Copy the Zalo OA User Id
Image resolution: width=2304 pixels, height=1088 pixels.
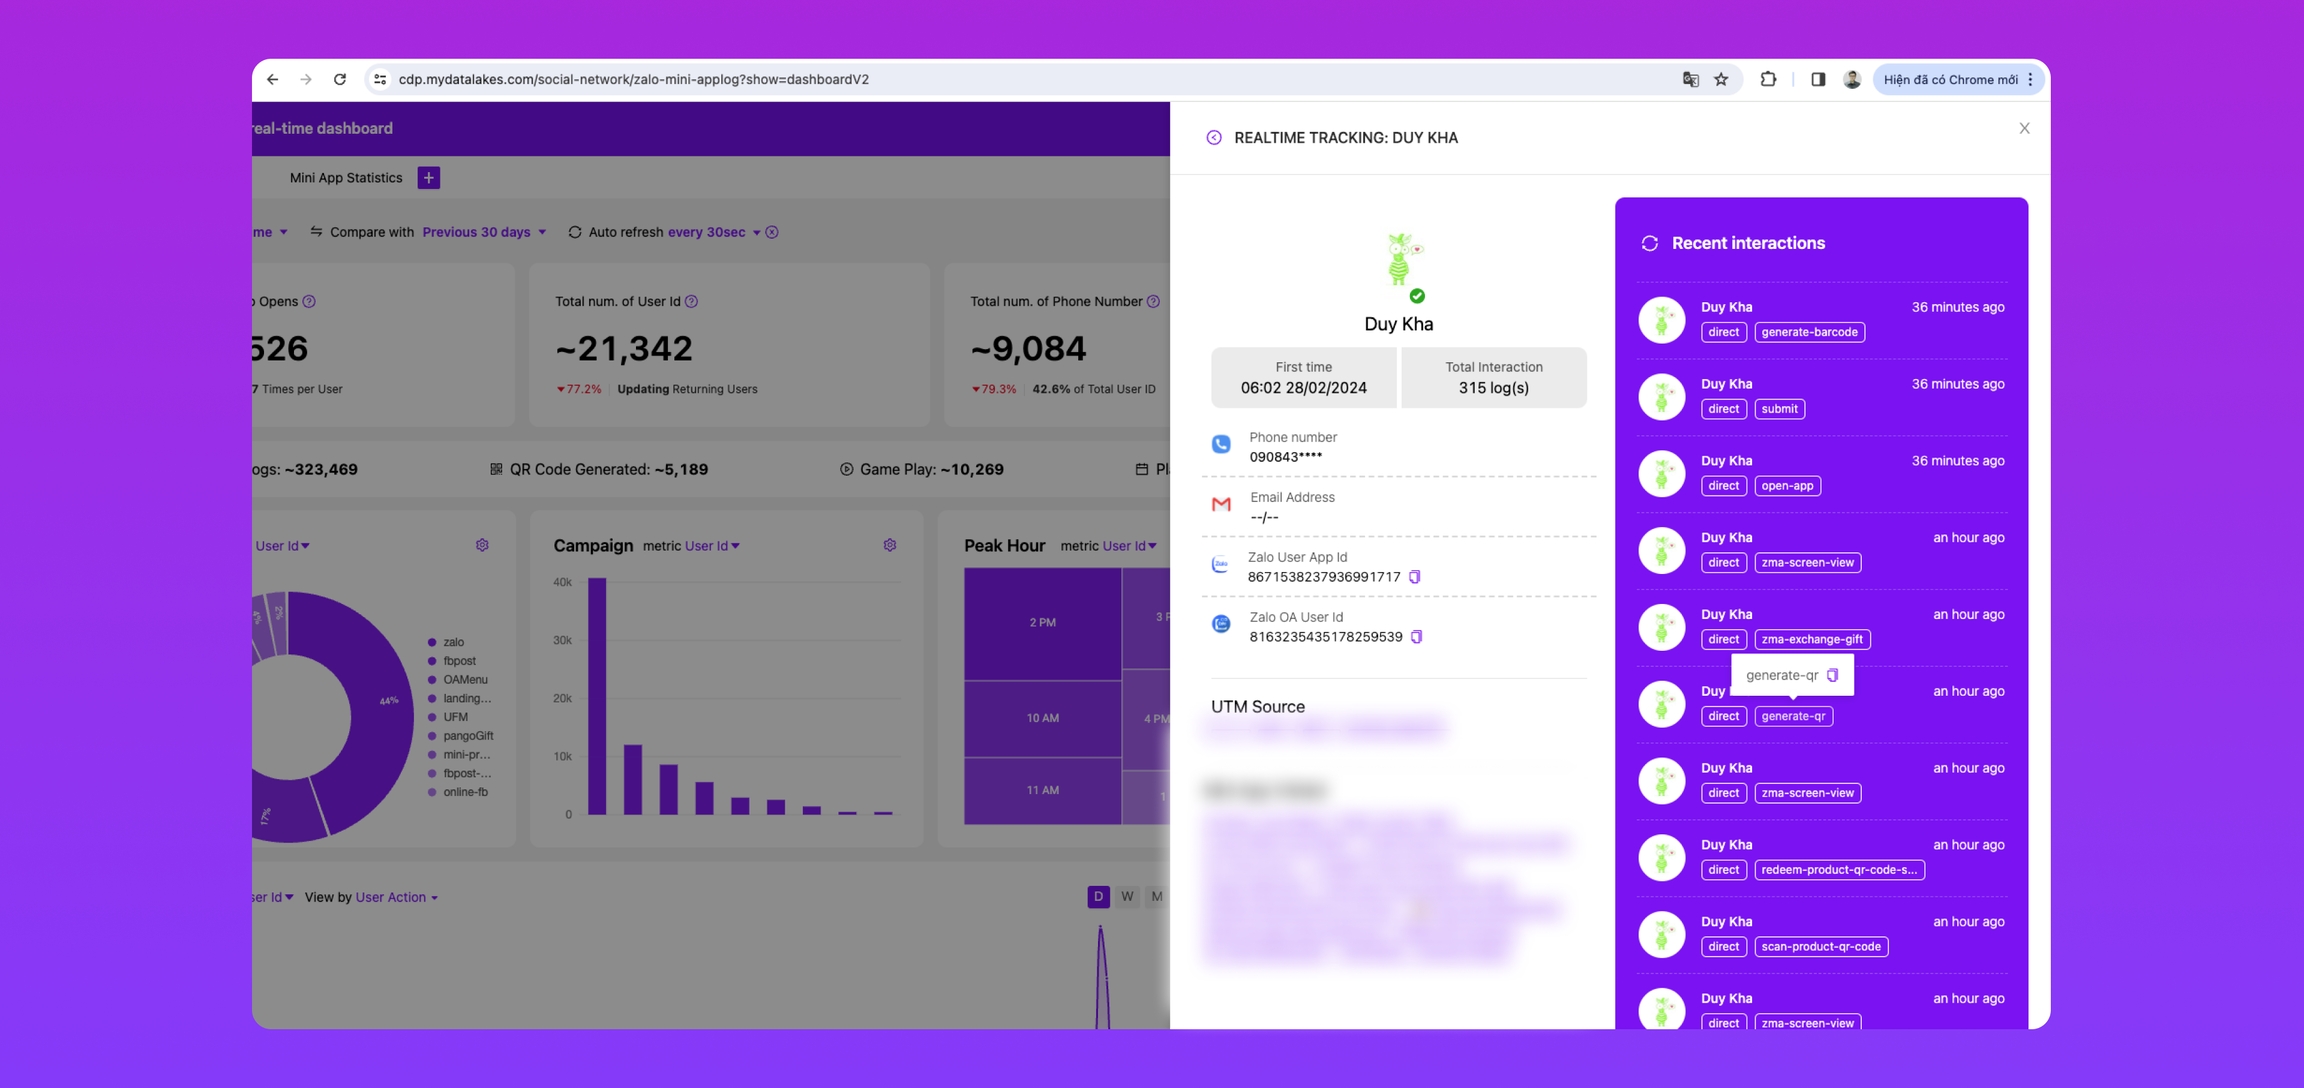click(x=1416, y=637)
